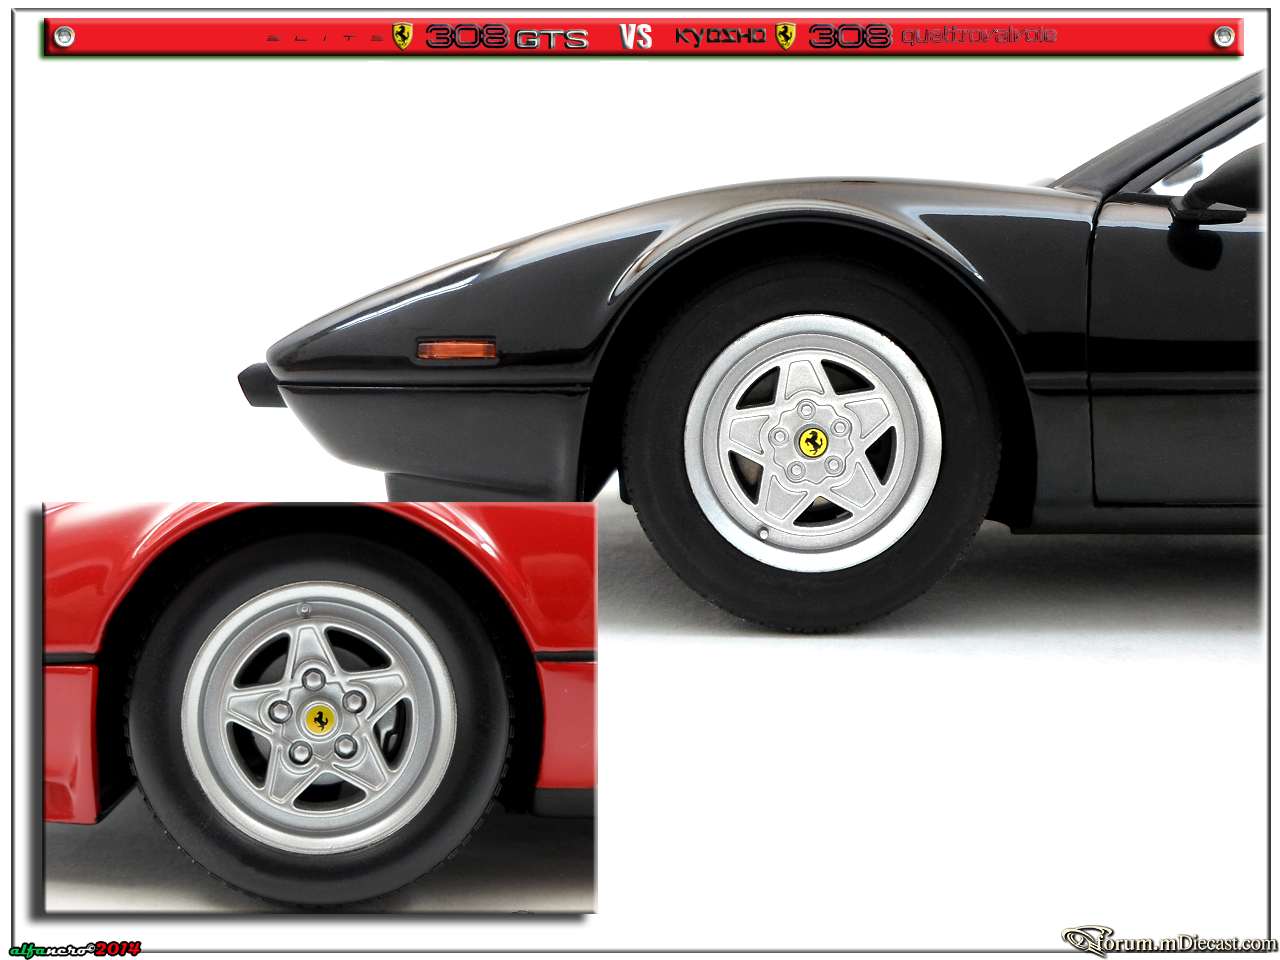Click the "VS" text in the banner

click(x=636, y=37)
